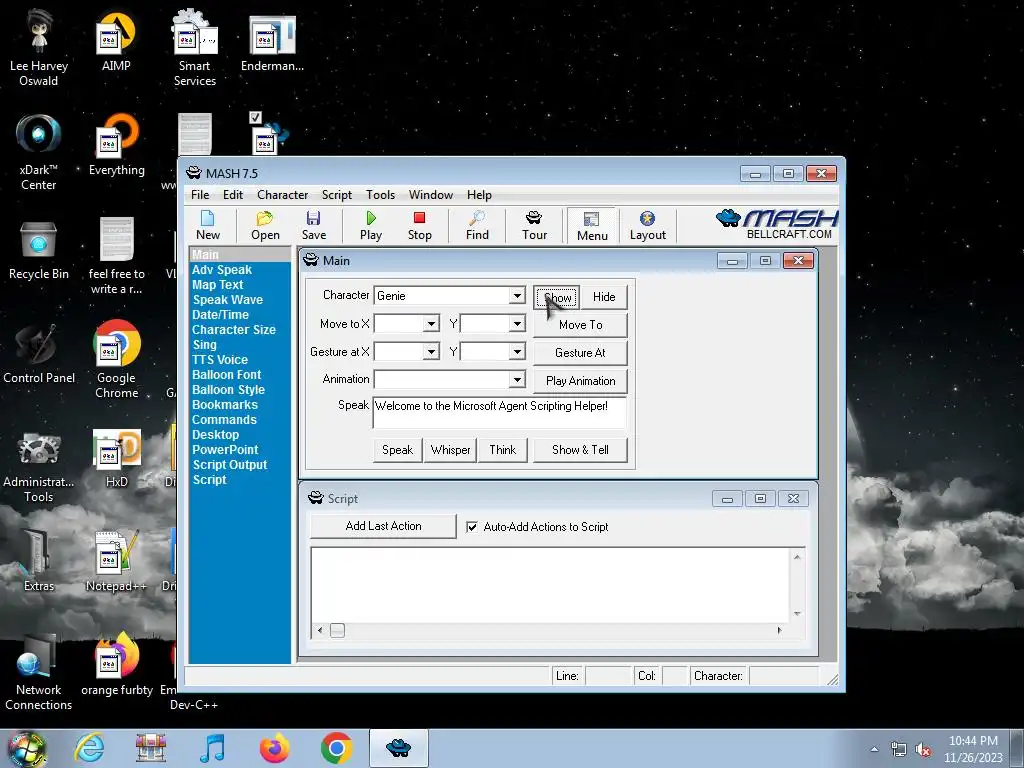Open the Help menu

click(479, 195)
